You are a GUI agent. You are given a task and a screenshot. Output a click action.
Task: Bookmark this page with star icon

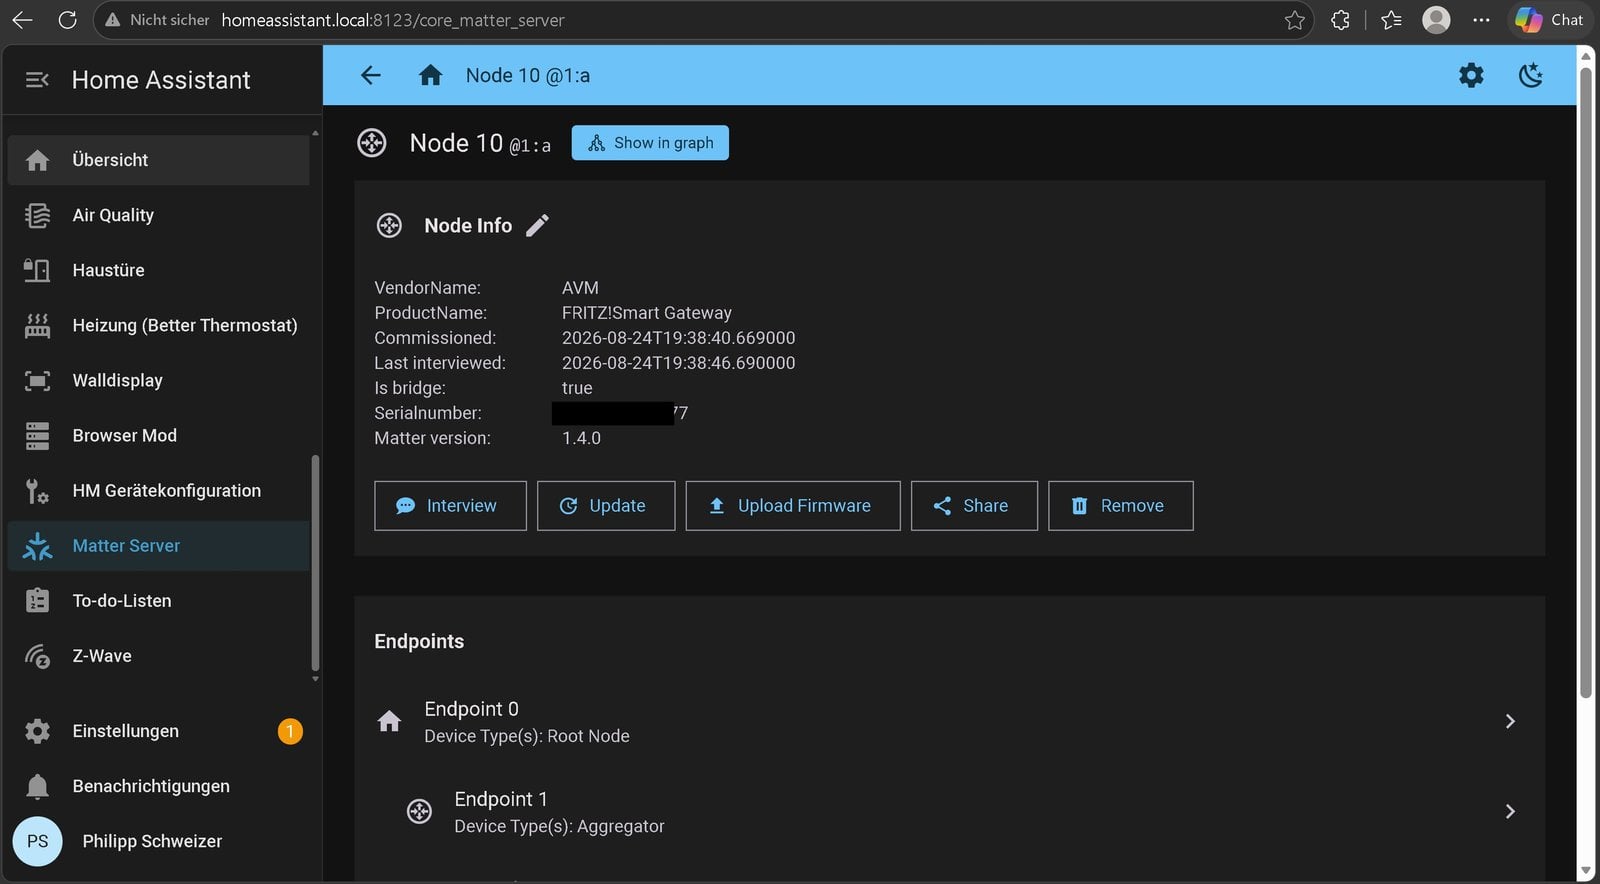1295,20
